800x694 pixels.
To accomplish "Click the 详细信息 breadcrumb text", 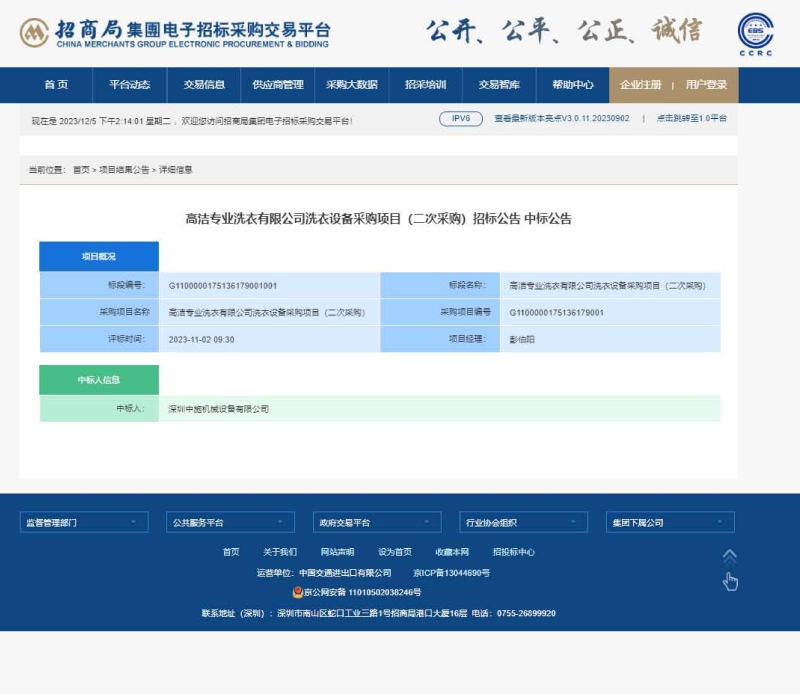I will 176,170.
